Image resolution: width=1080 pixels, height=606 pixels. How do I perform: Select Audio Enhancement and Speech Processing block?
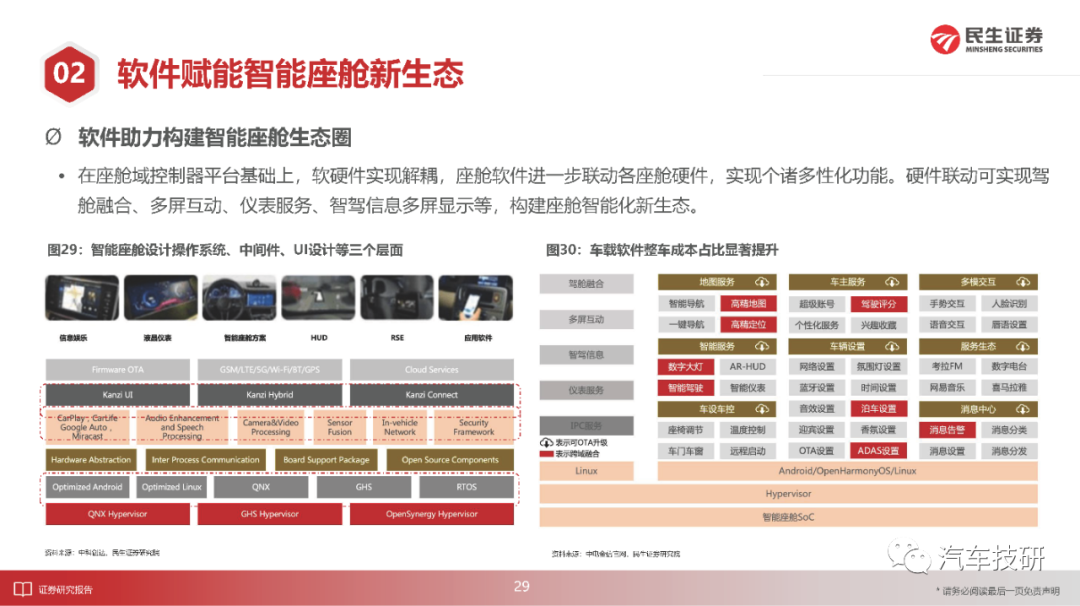pos(182,427)
